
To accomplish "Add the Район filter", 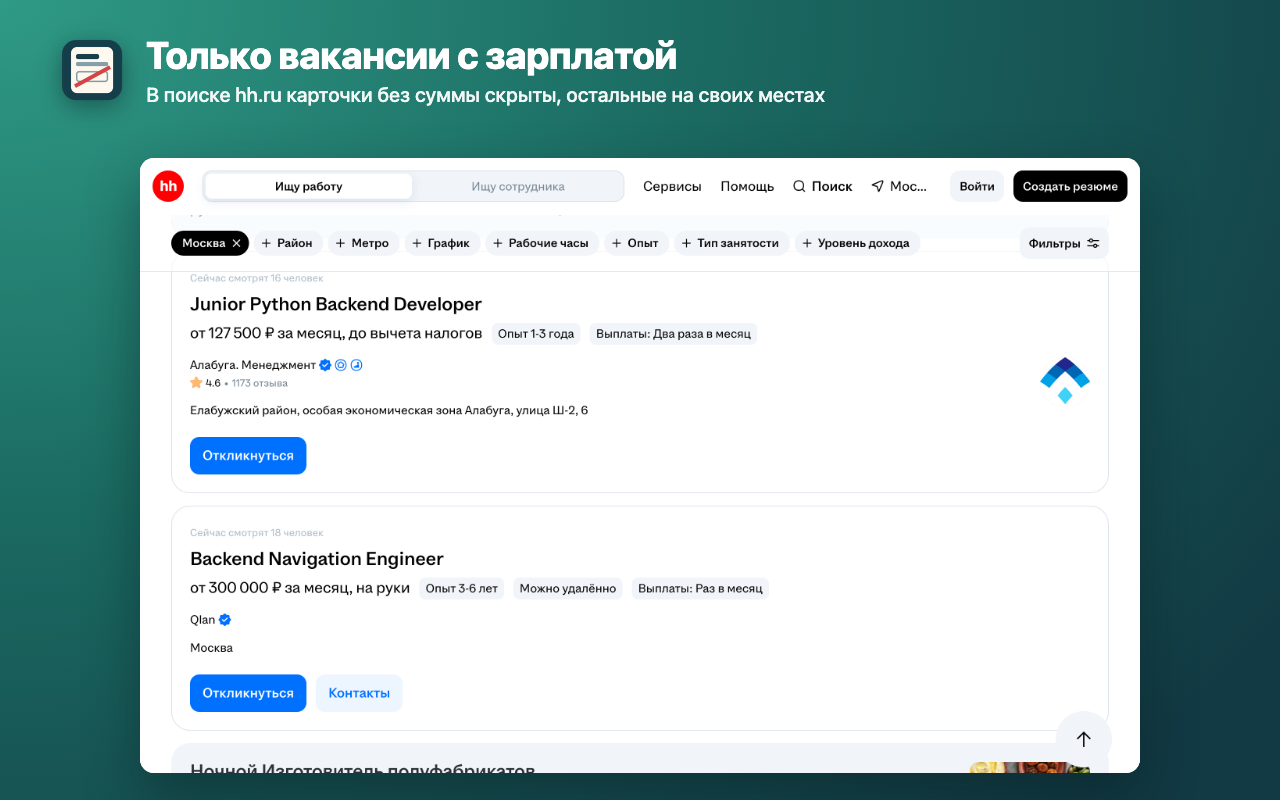I will pos(290,243).
